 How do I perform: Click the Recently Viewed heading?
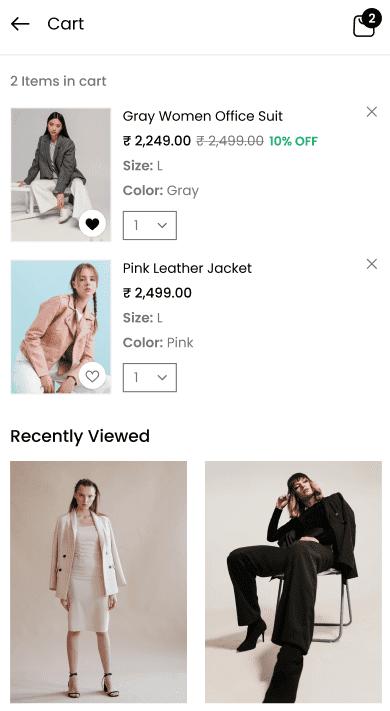click(80, 436)
